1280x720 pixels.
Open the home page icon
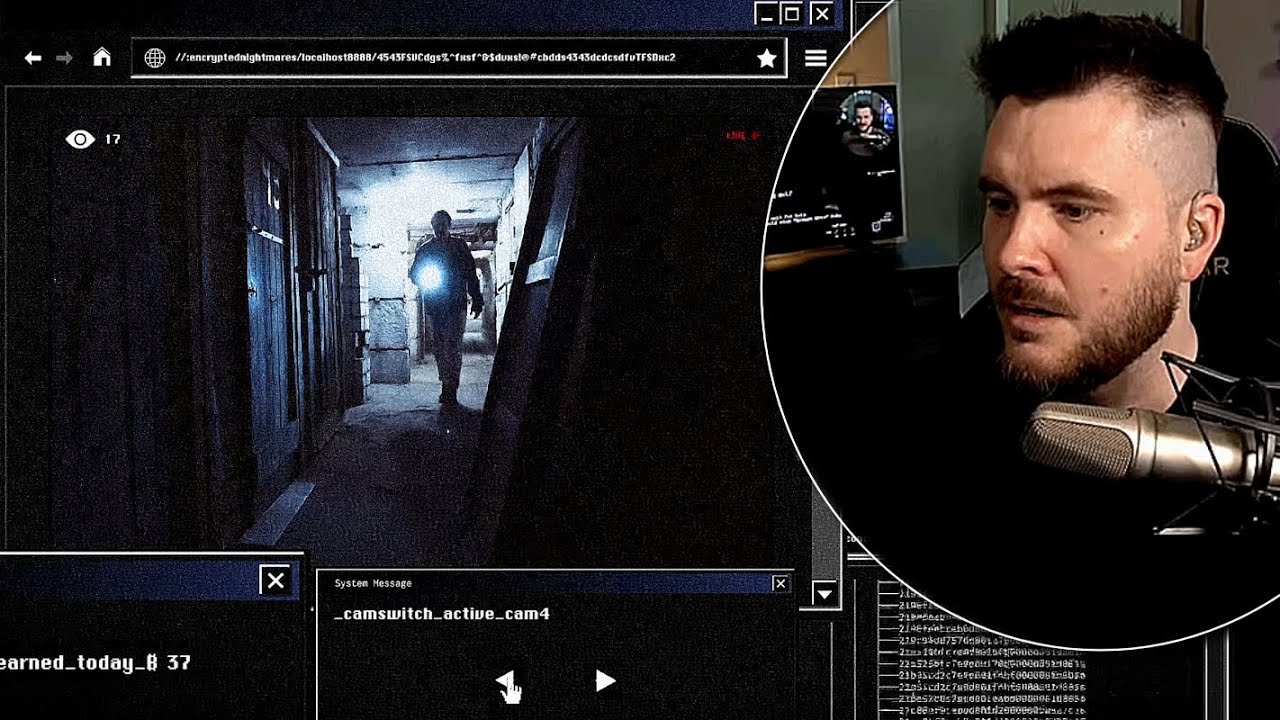102,57
